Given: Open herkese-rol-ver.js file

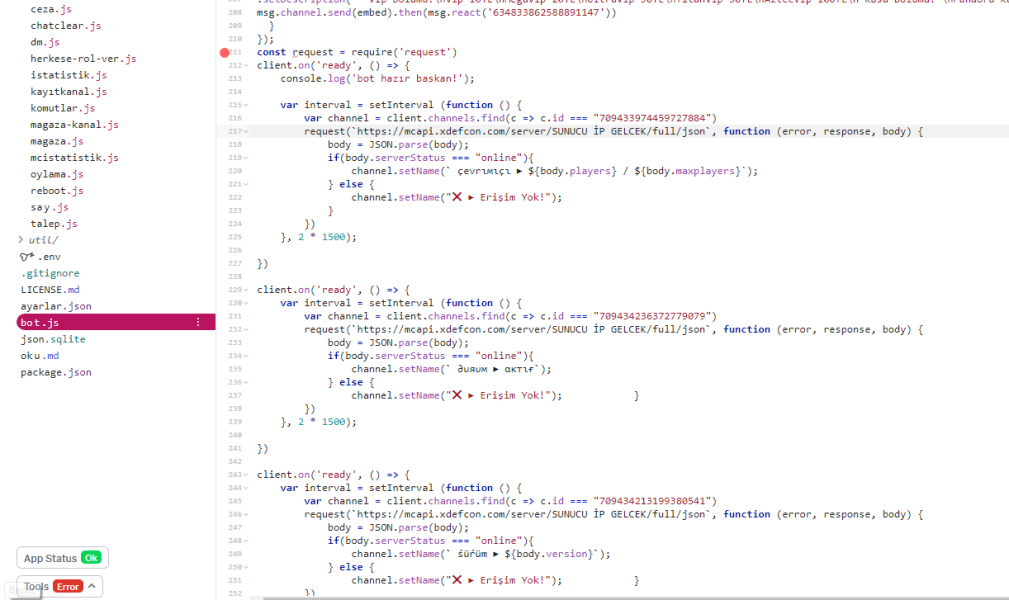Looking at the screenshot, I should coord(83,59).
